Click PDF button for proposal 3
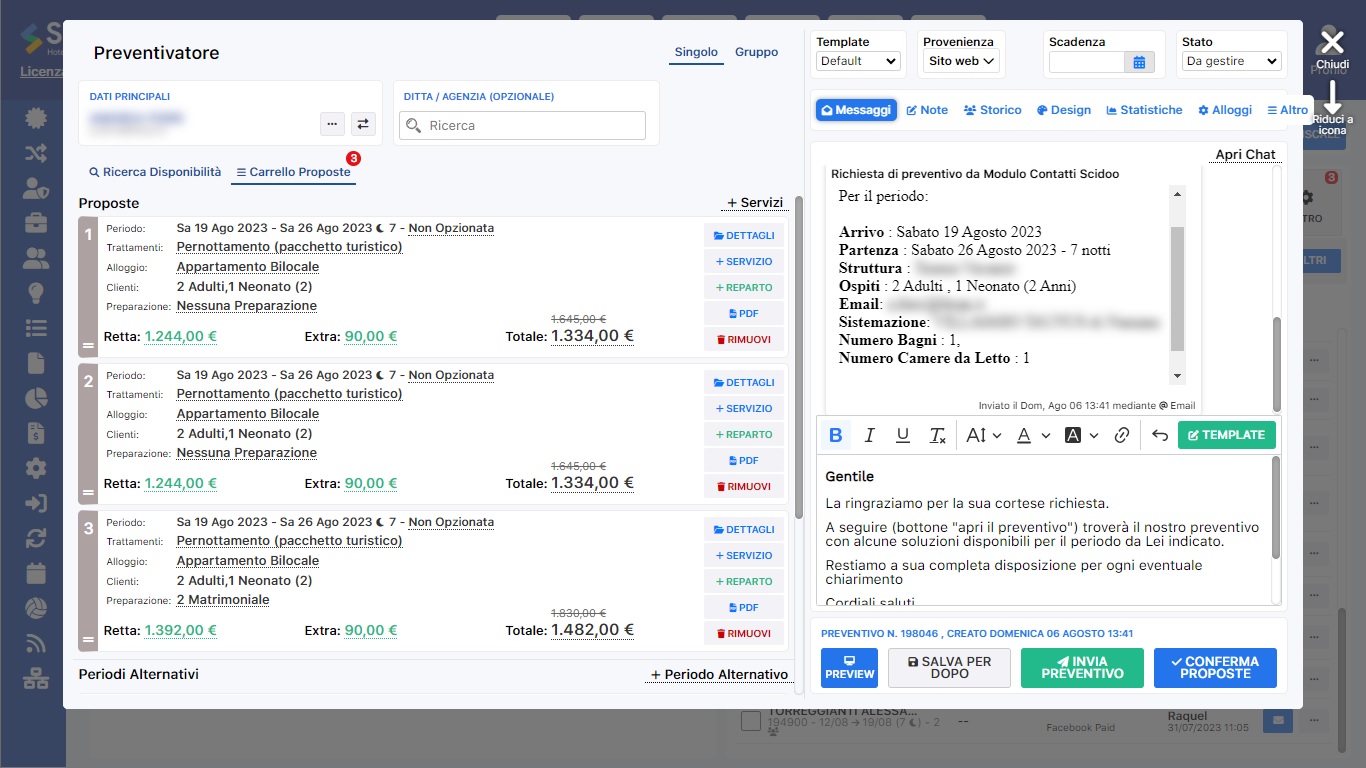Screen dimensions: 1366x768 coord(744,608)
